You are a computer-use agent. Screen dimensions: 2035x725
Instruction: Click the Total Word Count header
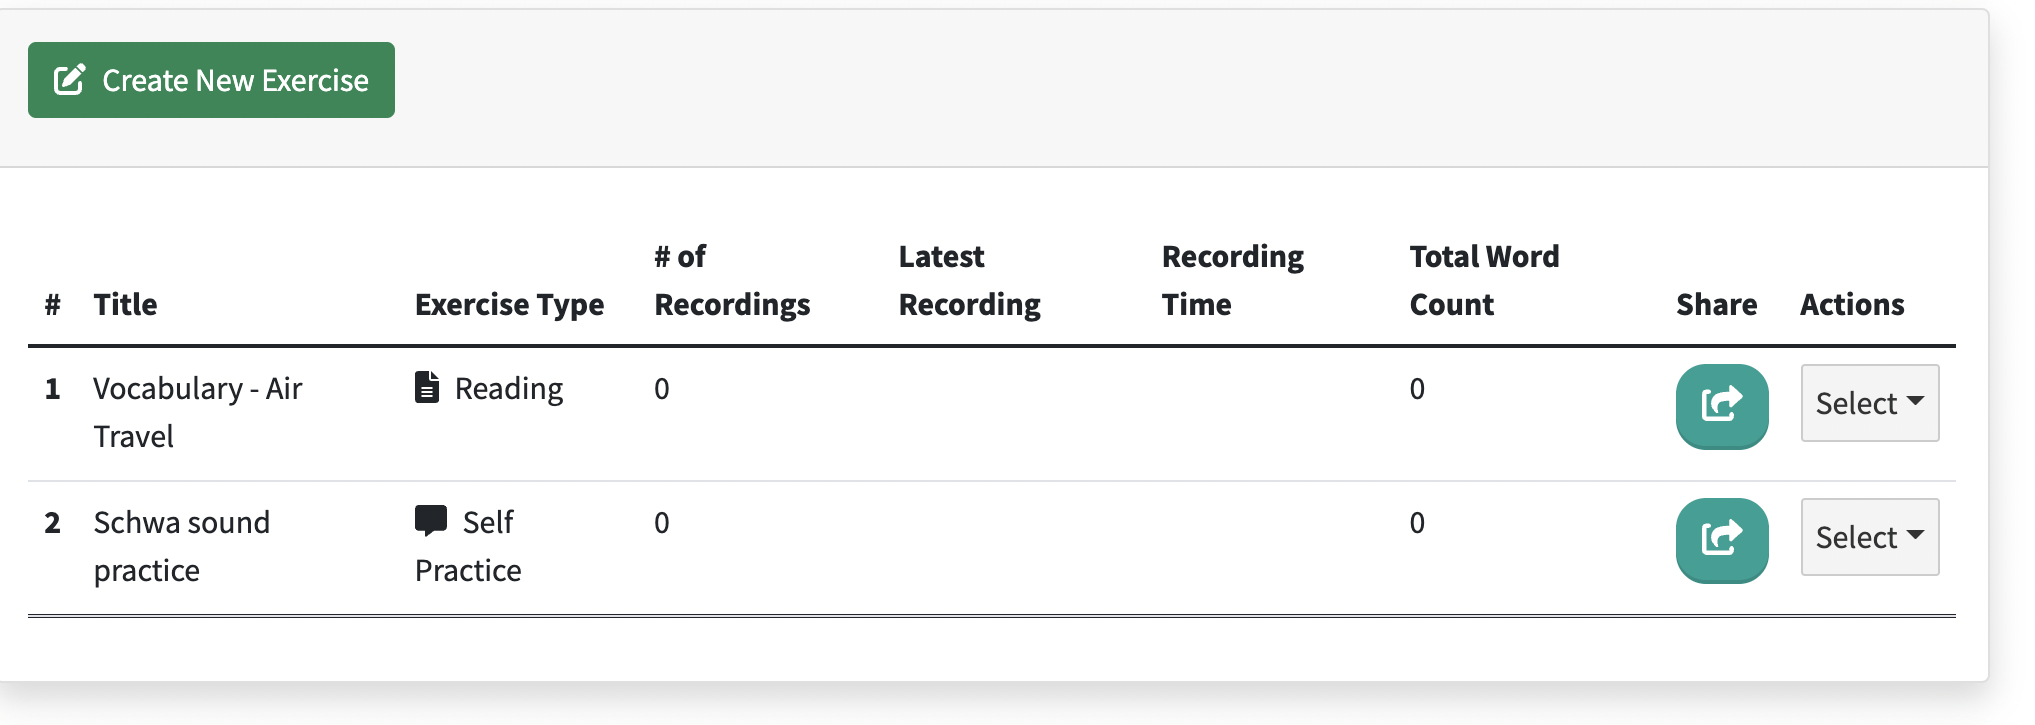[1484, 280]
